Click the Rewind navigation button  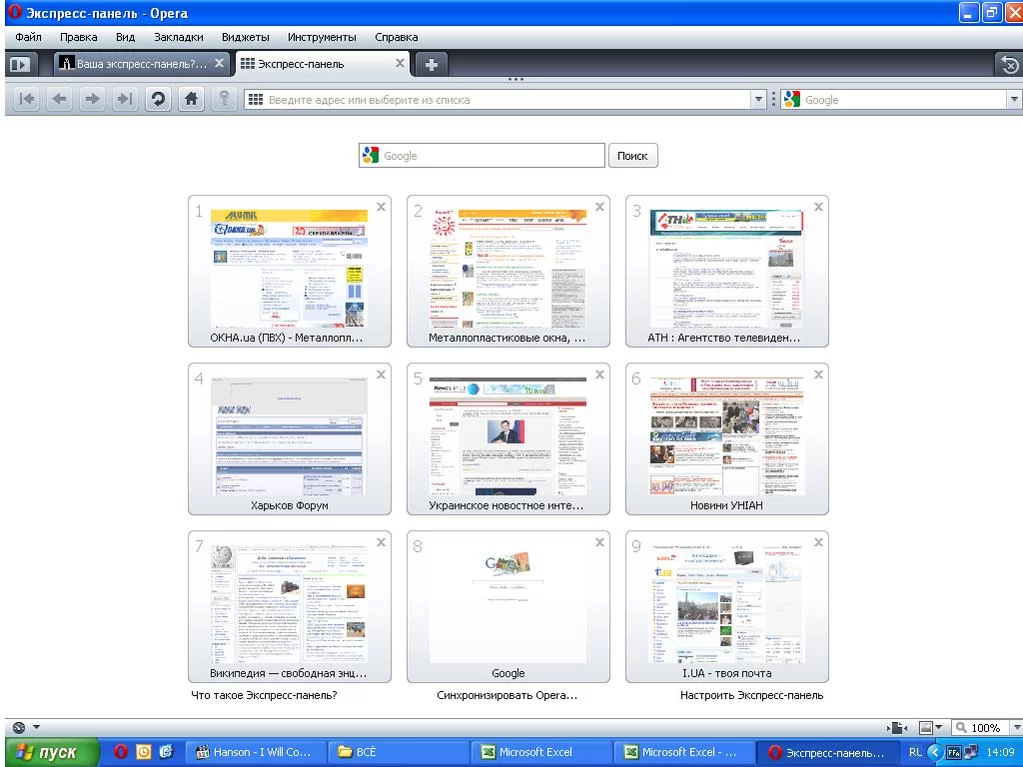[x=27, y=99]
